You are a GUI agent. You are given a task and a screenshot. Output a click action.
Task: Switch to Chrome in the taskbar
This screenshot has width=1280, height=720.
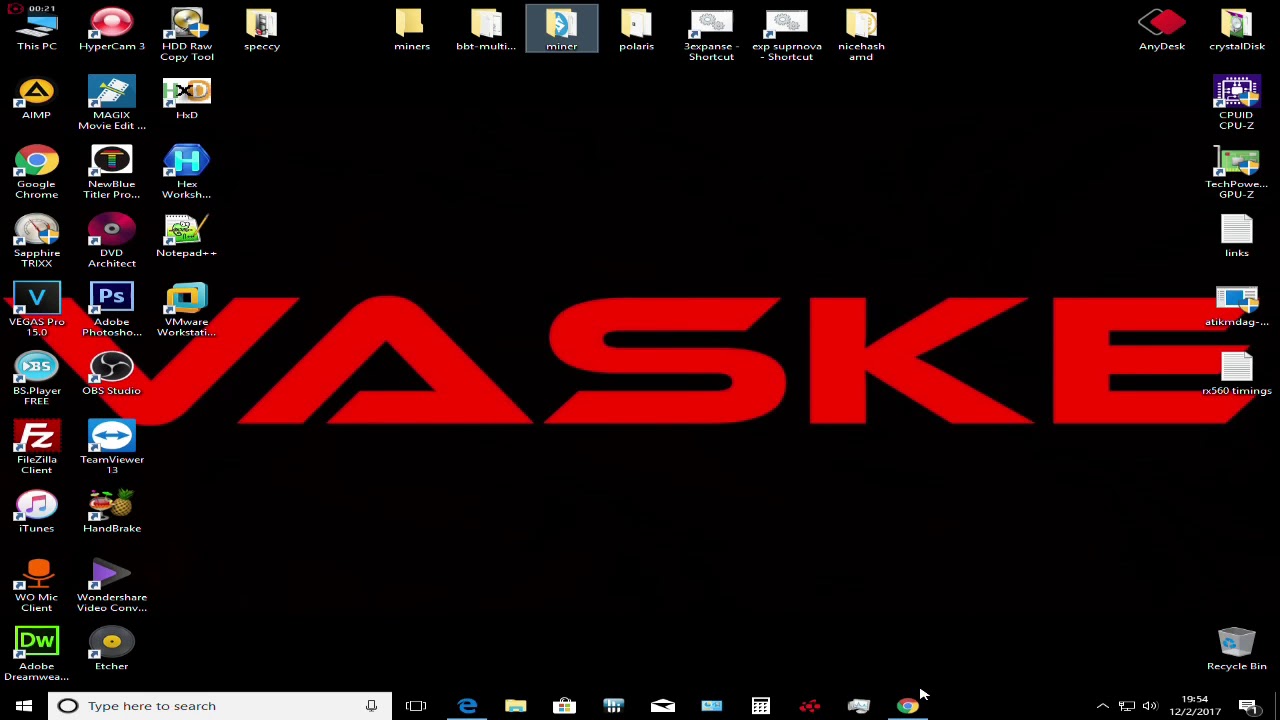click(907, 706)
